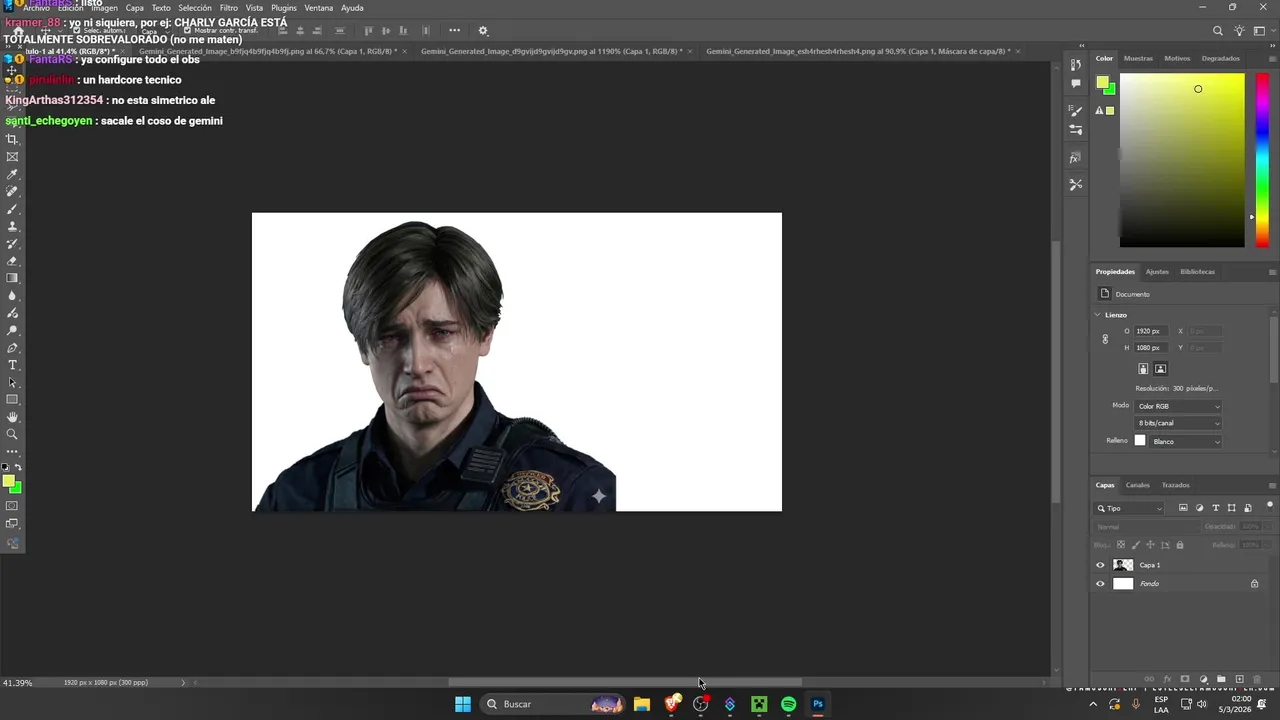Select the Brush tool

12,209
